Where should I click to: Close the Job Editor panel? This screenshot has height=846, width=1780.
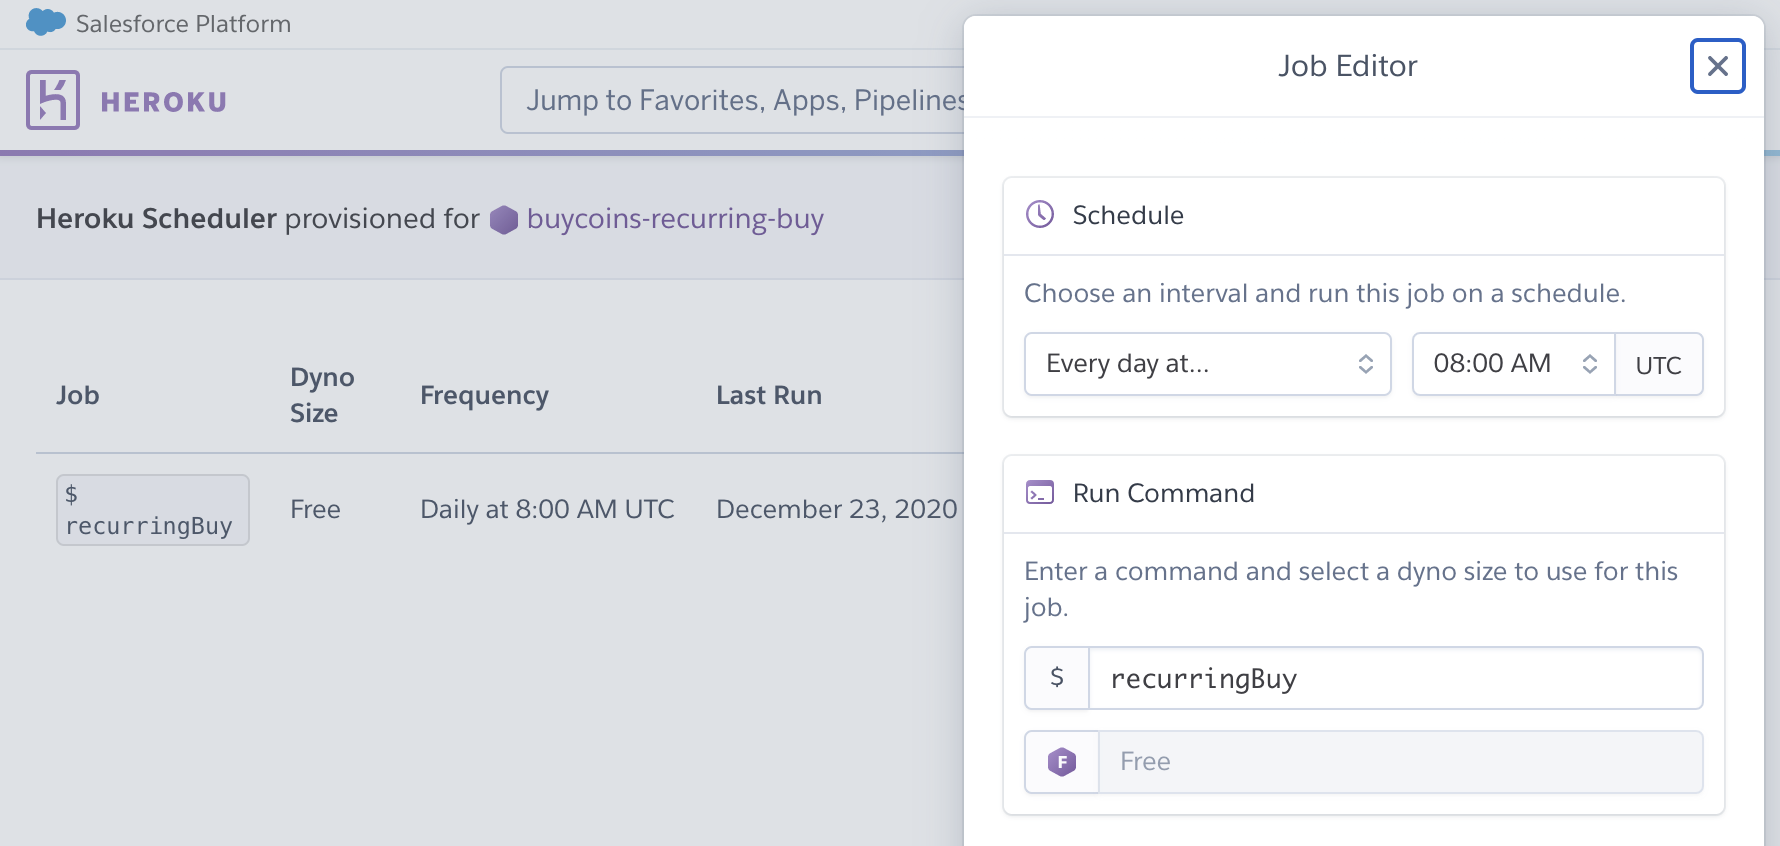pyautogui.click(x=1717, y=66)
